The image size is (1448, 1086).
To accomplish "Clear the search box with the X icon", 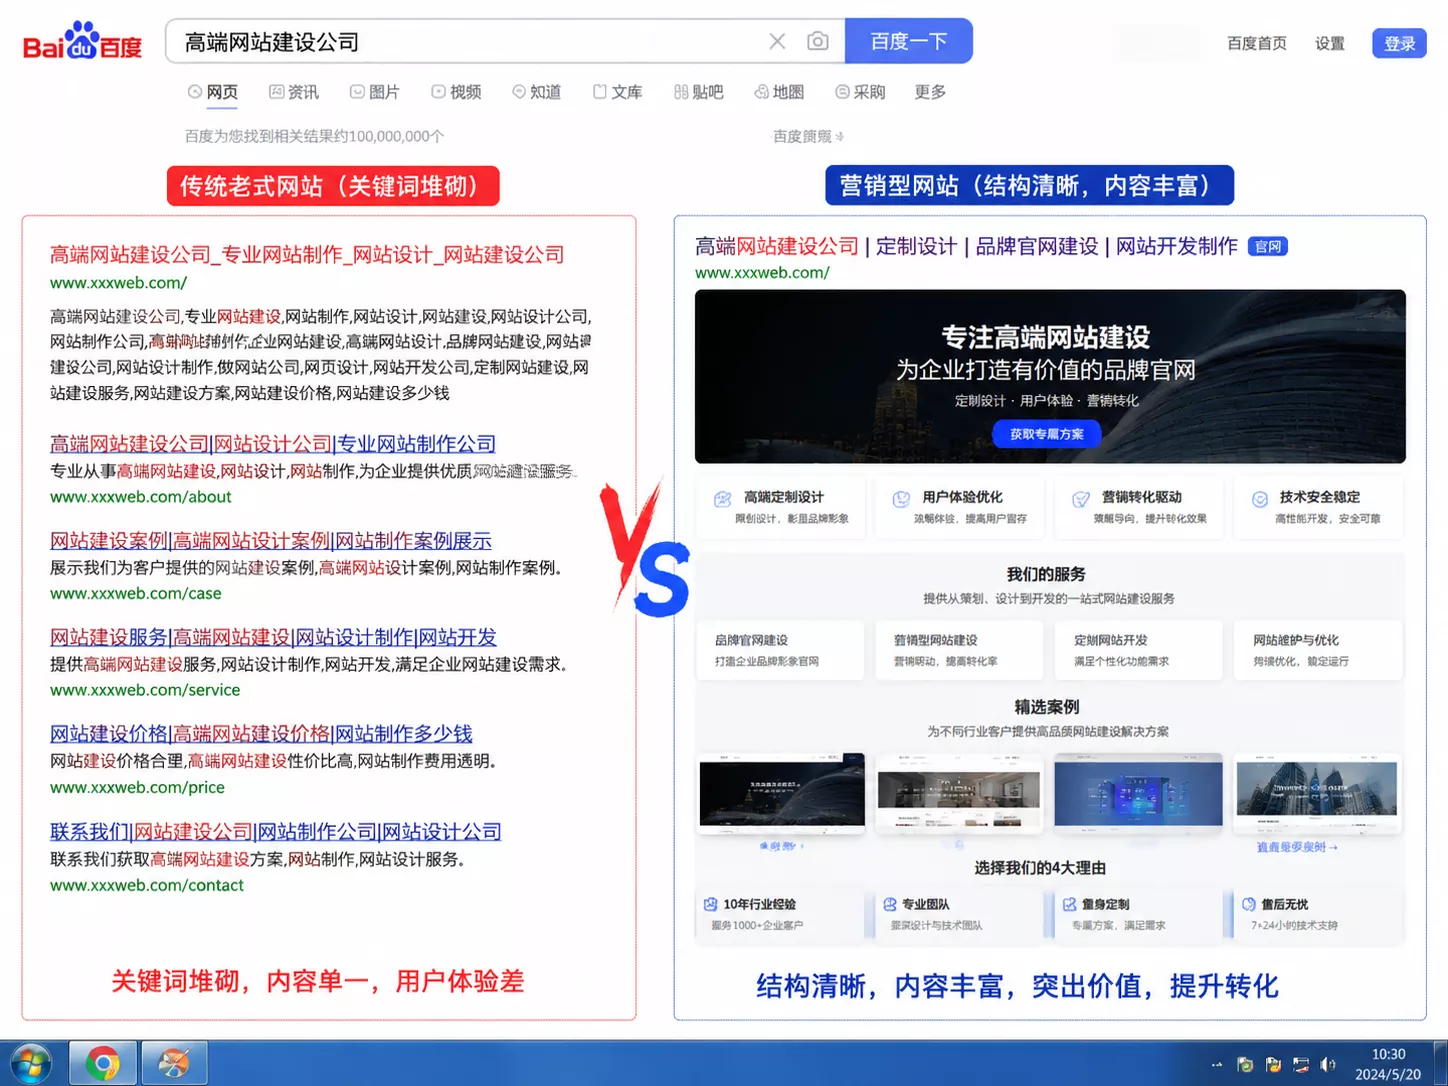I will (777, 41).
